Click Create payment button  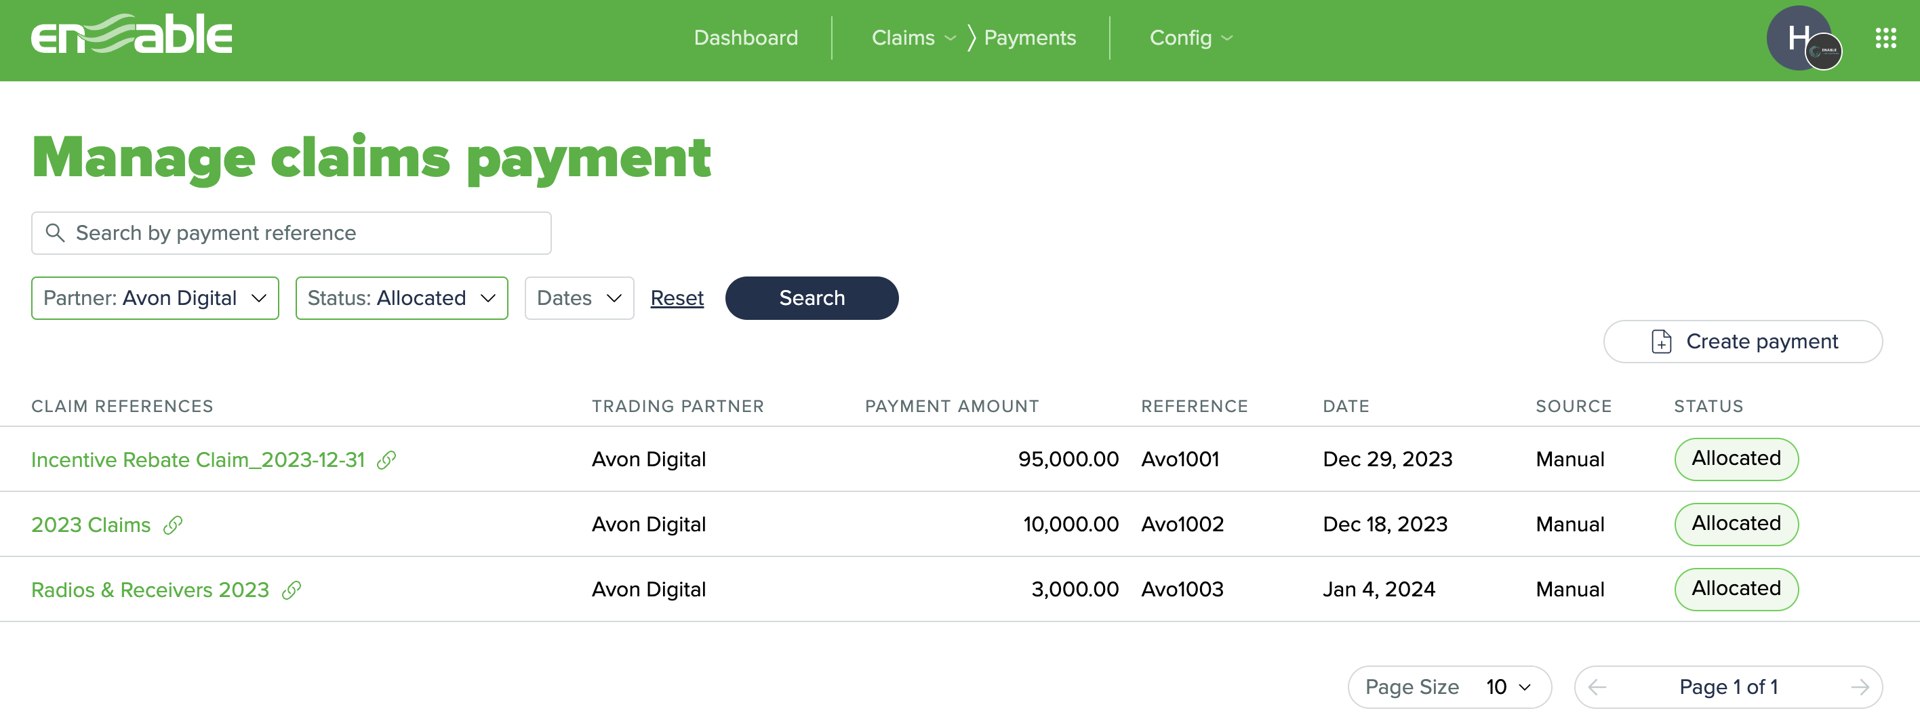click(x=1743, y=342)
